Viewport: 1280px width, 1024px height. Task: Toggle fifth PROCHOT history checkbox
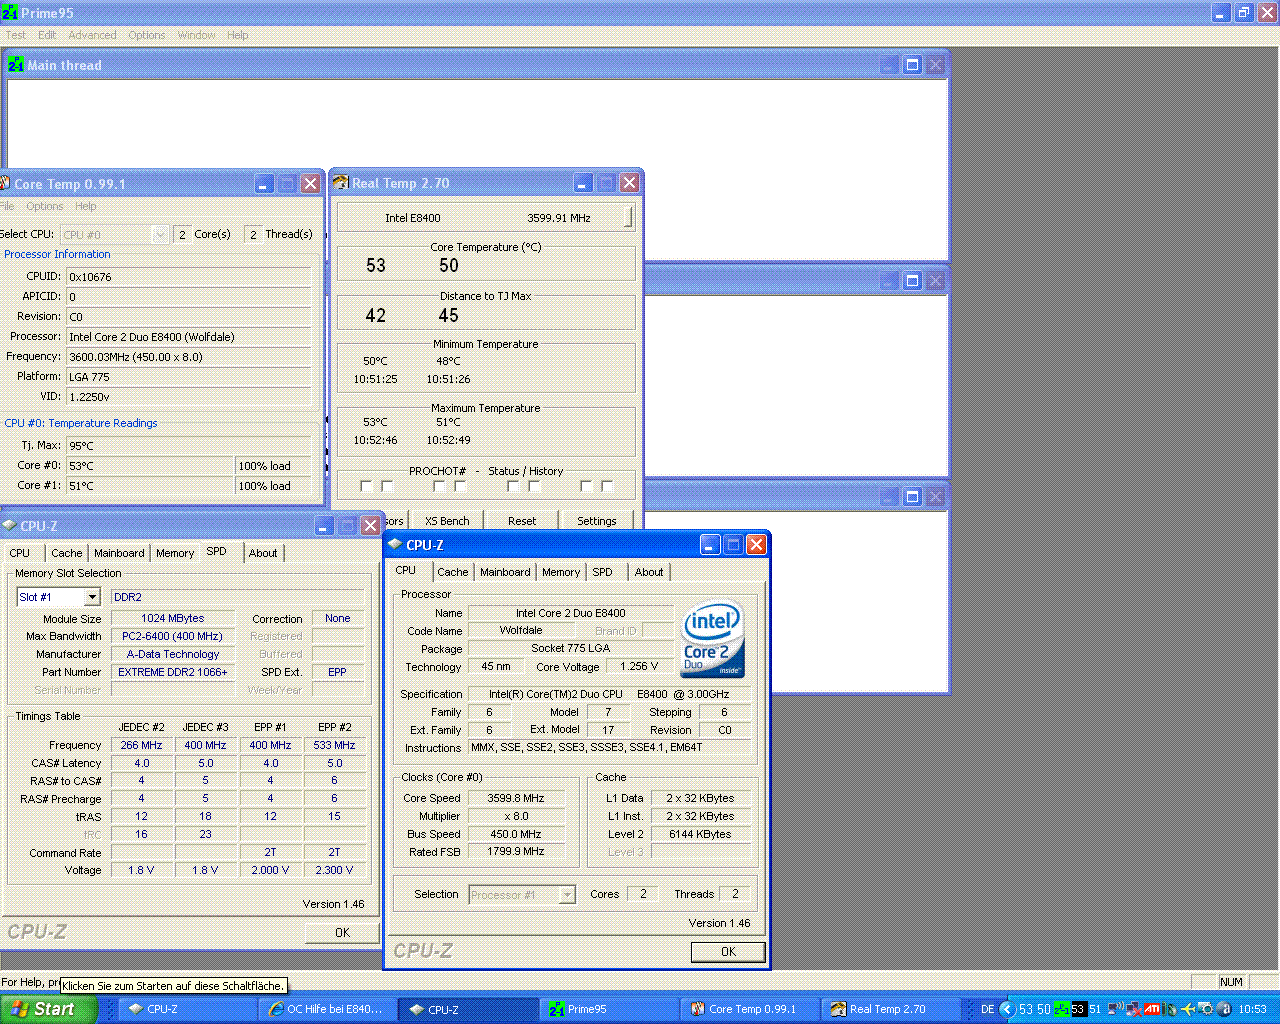pyautogui.click(x=513, y=486)
